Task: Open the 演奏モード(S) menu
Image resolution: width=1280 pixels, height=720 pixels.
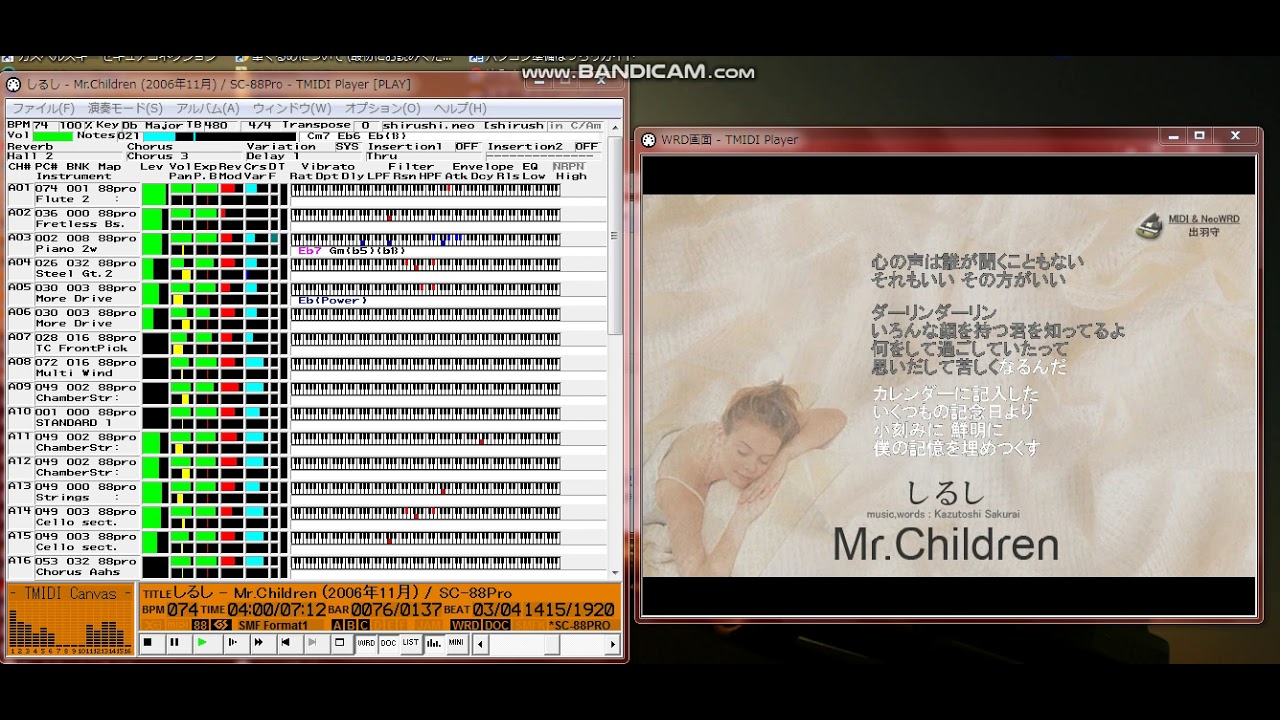Action: pyautogui.click(x=125, y=108)
